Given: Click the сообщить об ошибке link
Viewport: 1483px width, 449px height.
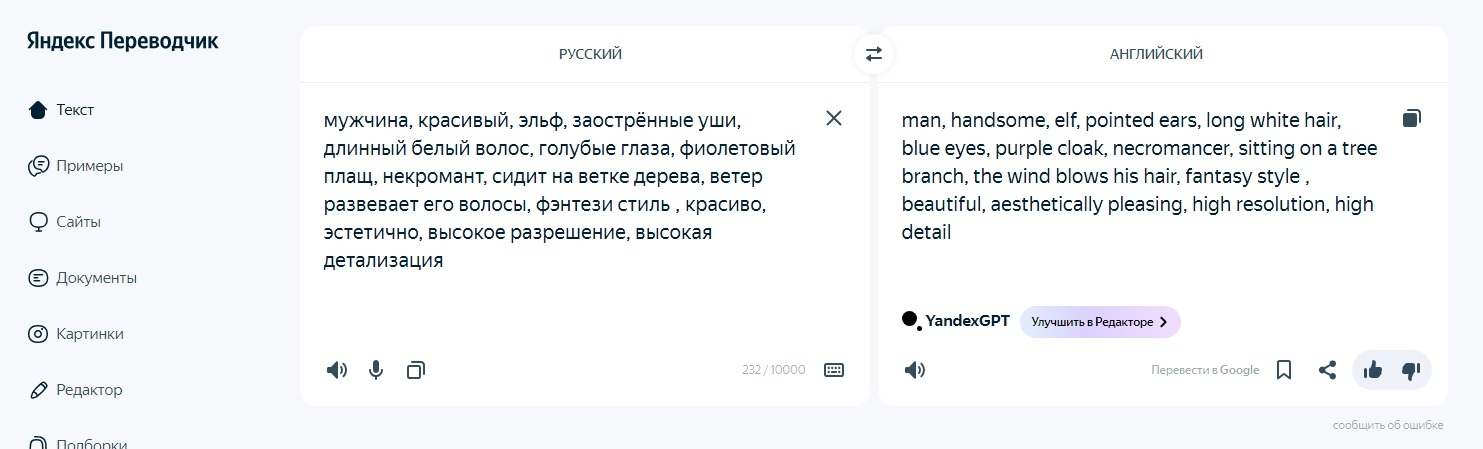Looking at the screenshot, I should [1388, 426].
